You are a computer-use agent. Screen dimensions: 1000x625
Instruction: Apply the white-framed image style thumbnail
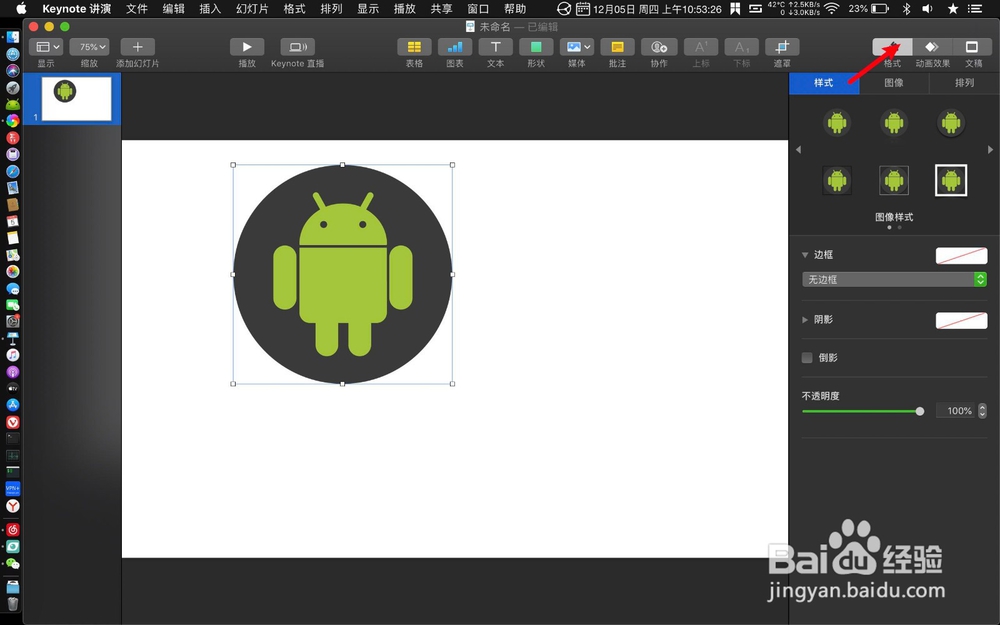951,180
